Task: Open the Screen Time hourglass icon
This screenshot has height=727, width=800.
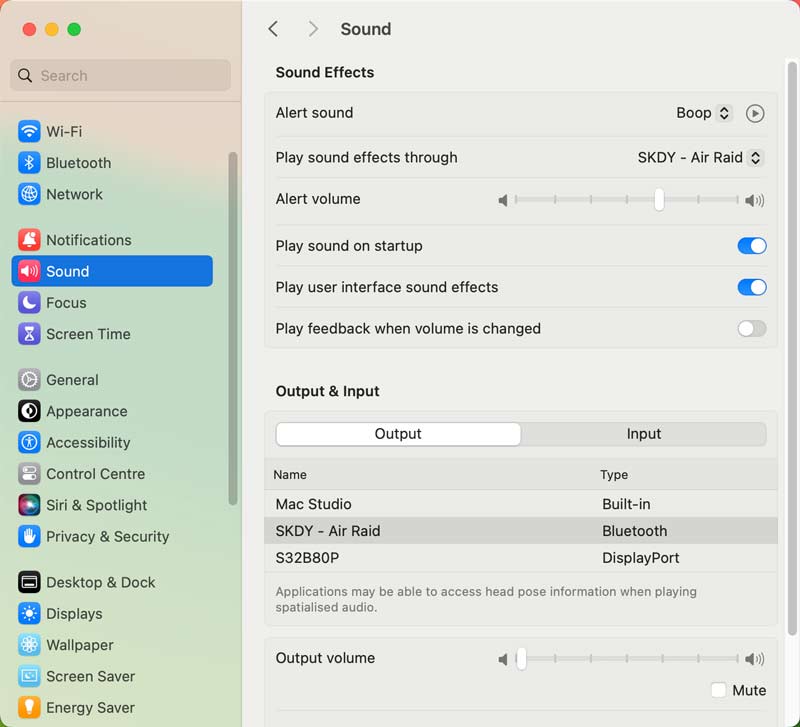Action: click(x=29, y=334)
